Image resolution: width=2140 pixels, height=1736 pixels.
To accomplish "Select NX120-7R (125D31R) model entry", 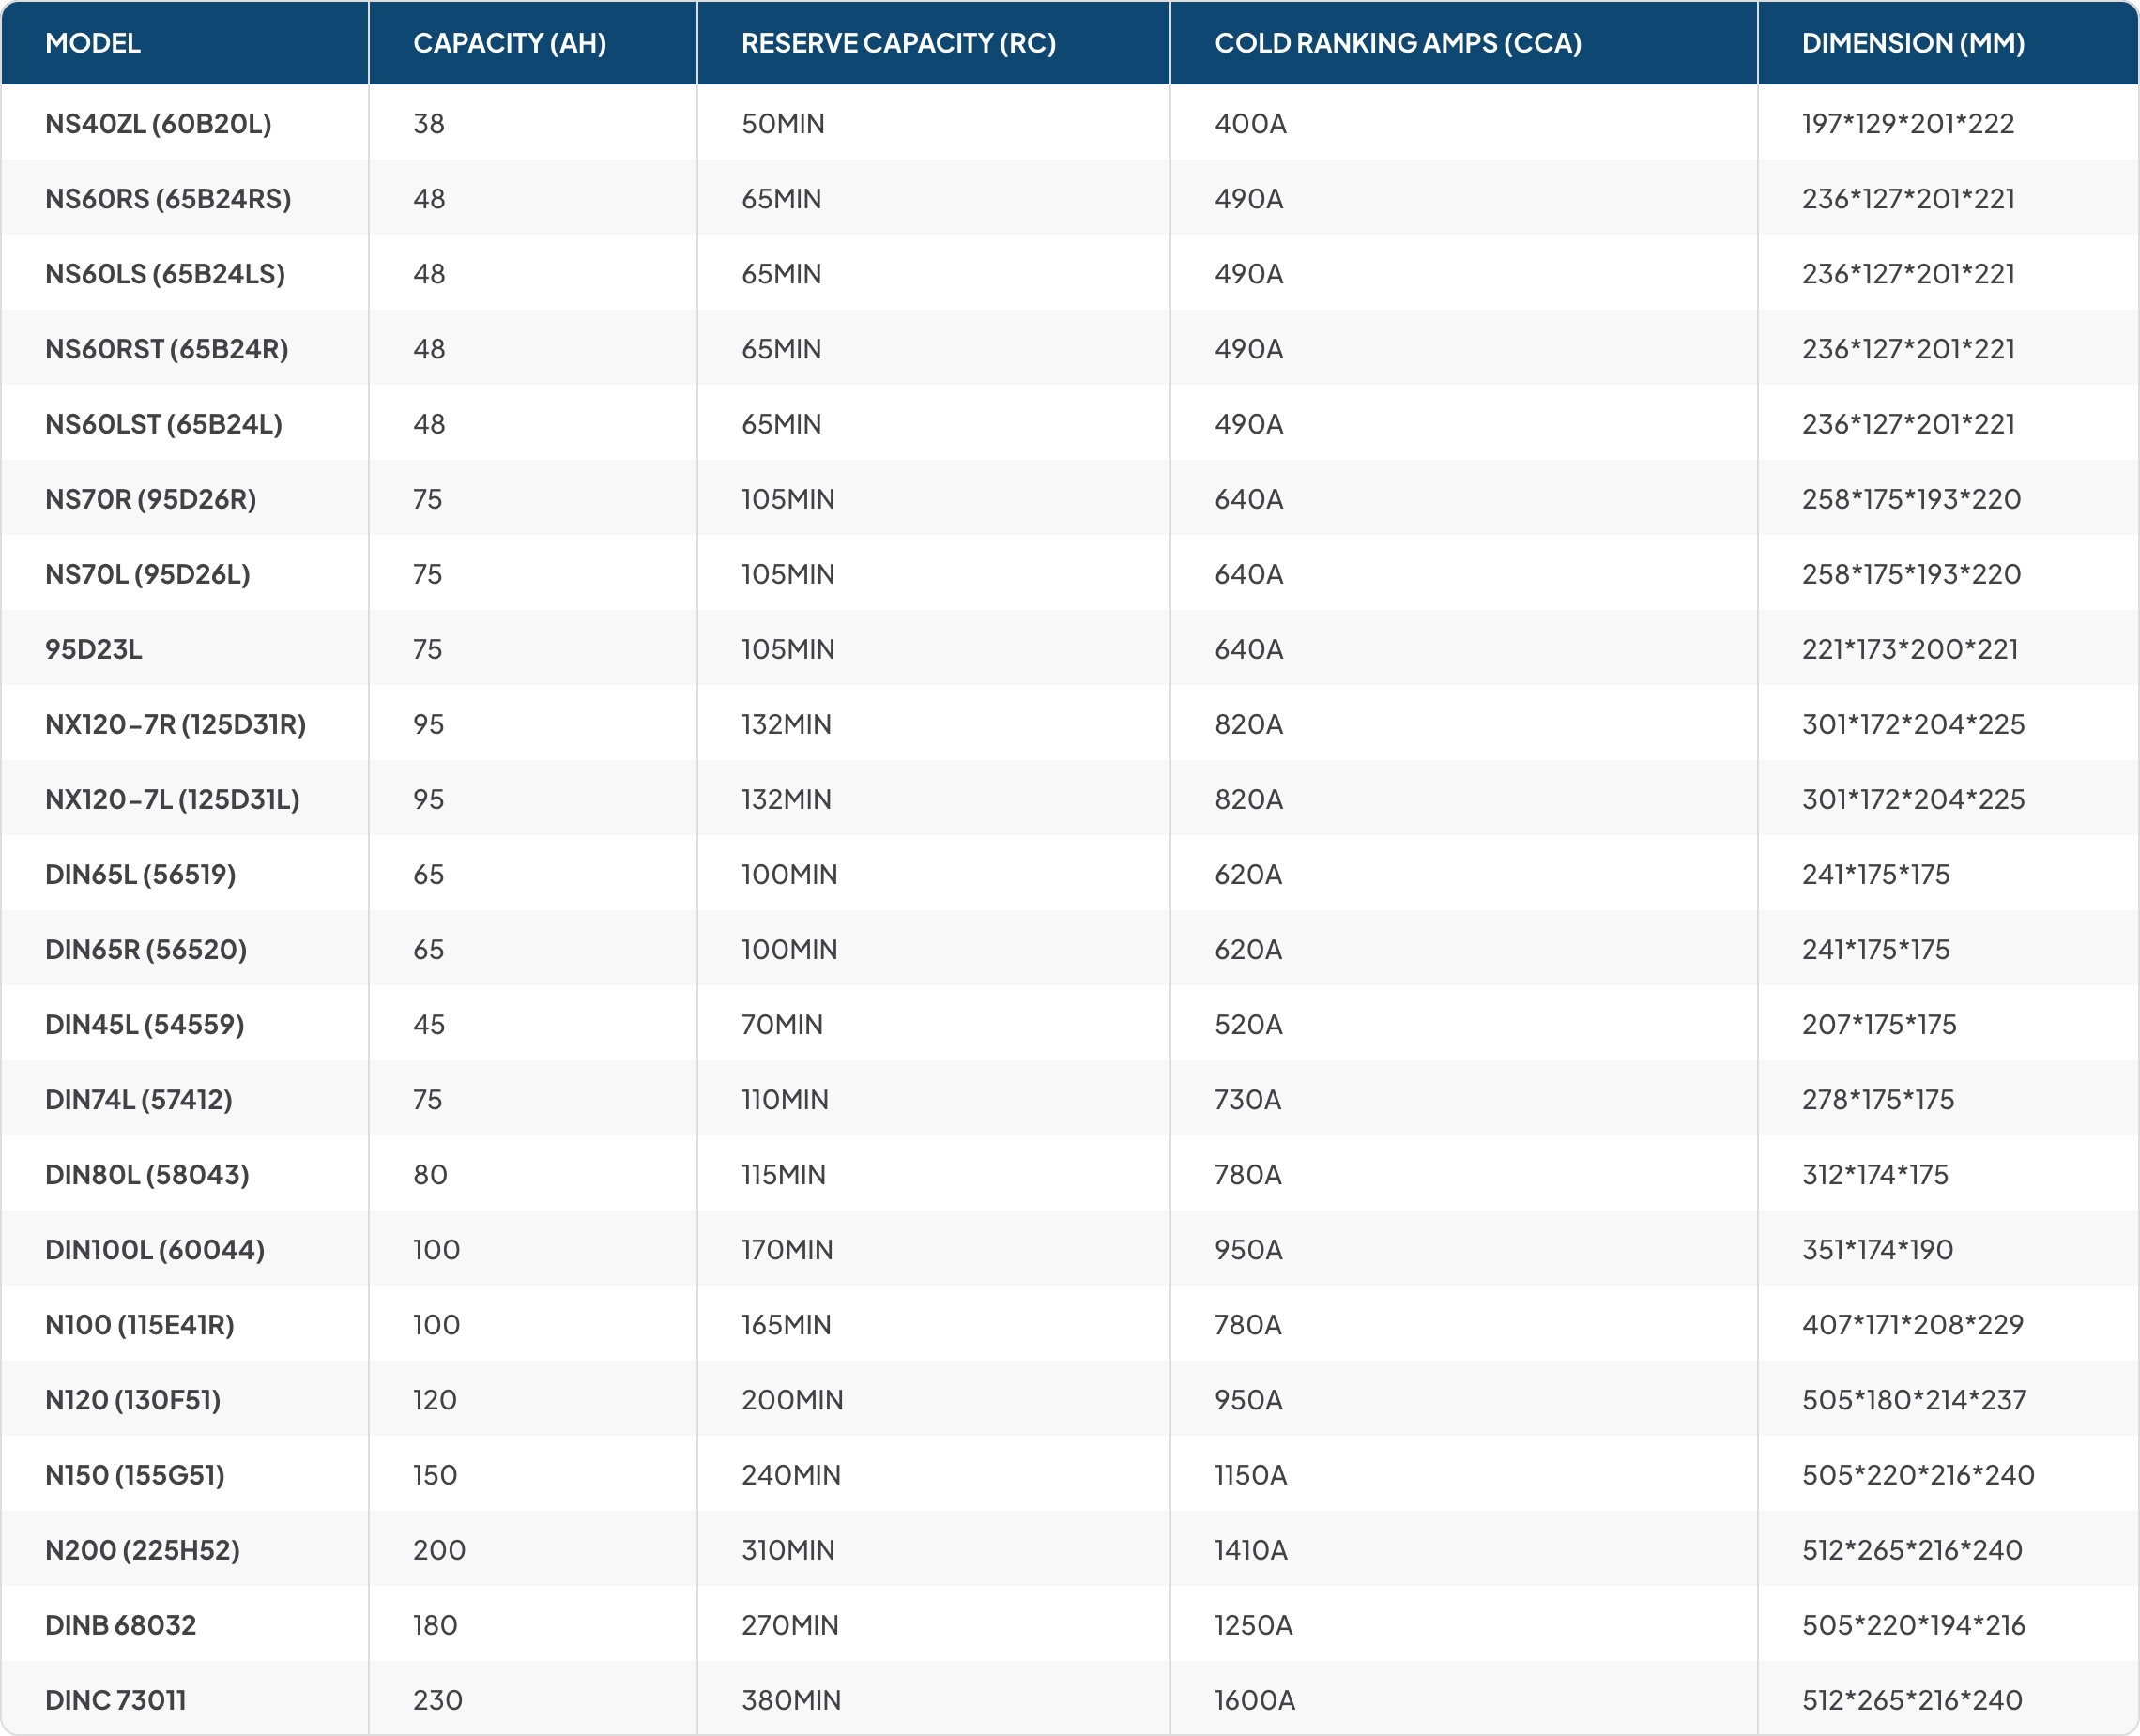I will pos(175,723).
